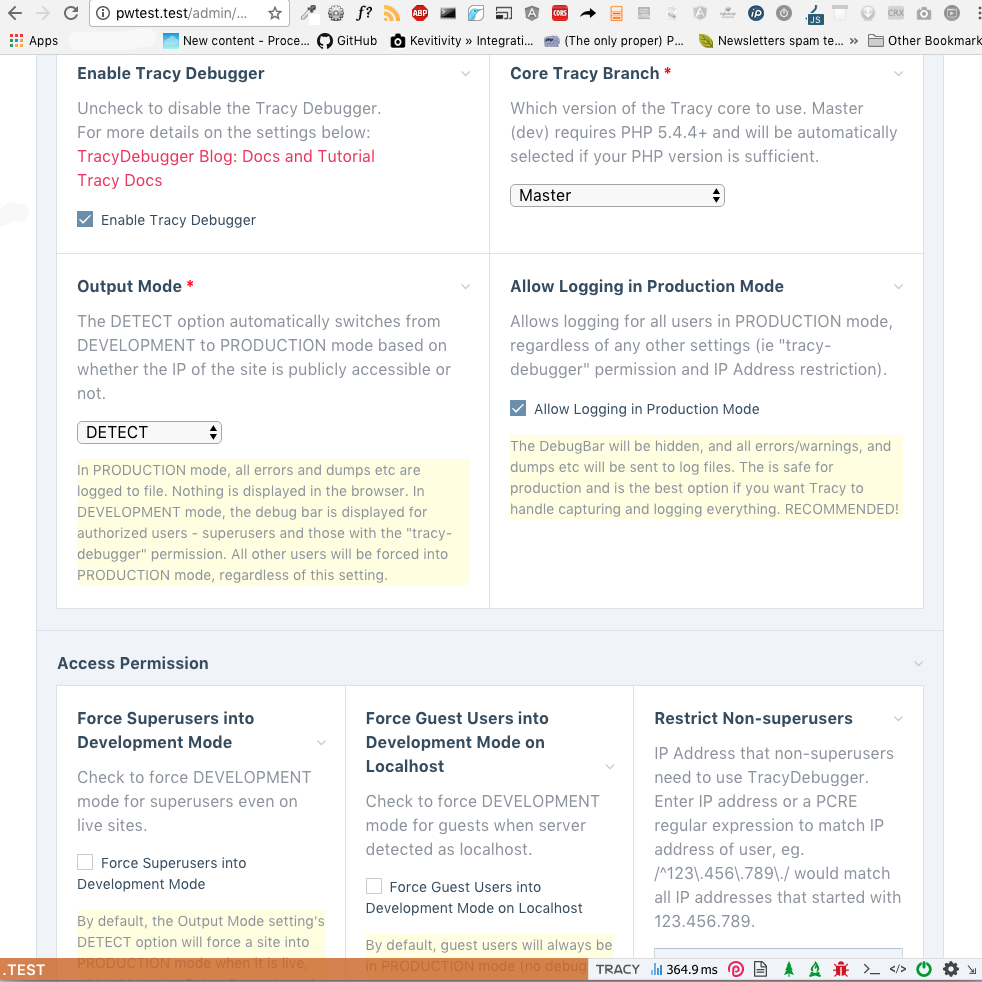The image size is (982, 982).
Task: Open the console prompt panel in Tracy bar
Action: (x=871, y=969)
